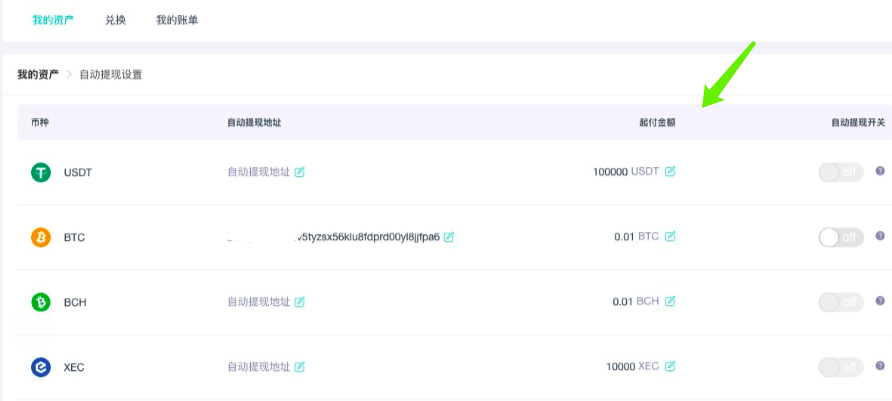
Task: Edit the 0.01 BCH threshold amount
Action: pyautogui.click(x=670, y=301)
